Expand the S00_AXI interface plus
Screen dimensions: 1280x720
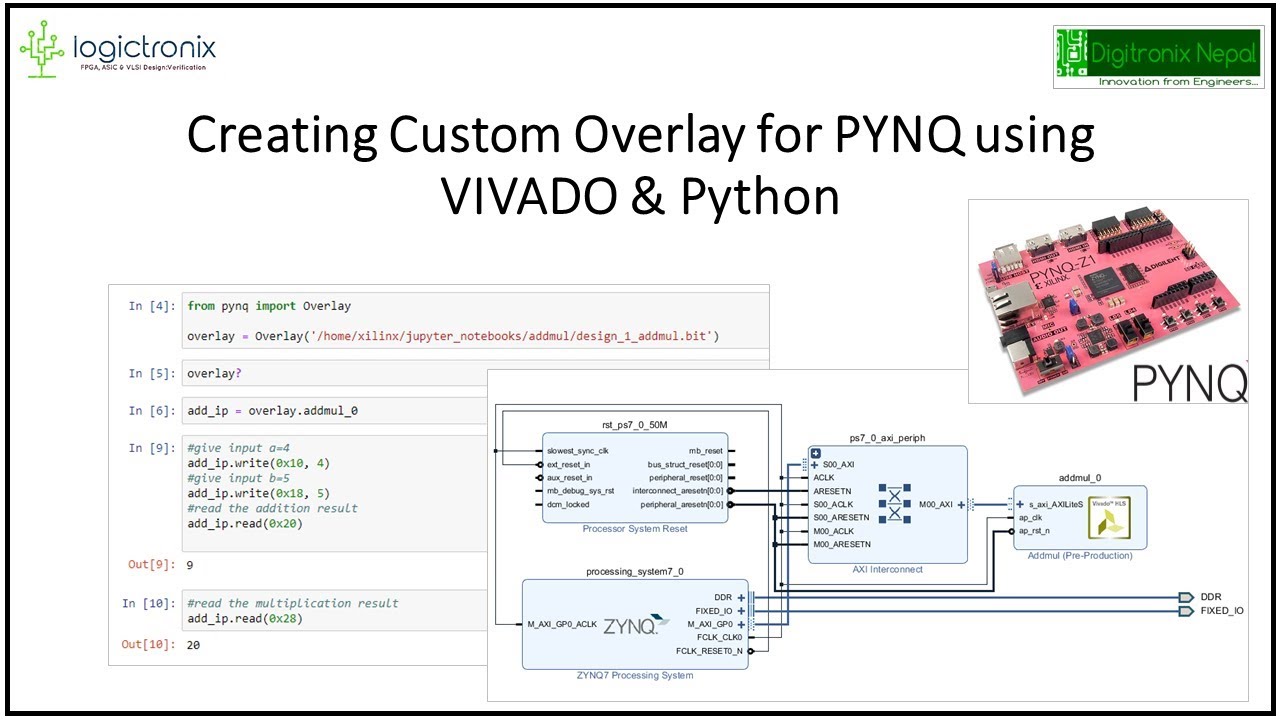click(x=815, y=465)
